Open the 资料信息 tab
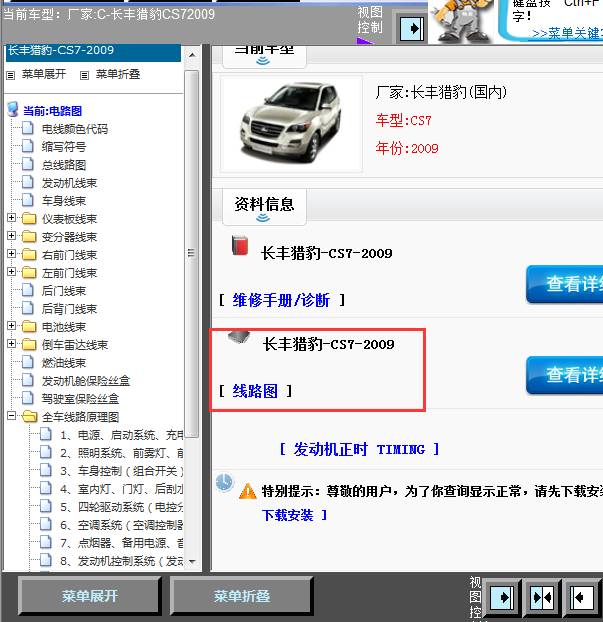This screenshot has height=622, width=603. point(264,207)
